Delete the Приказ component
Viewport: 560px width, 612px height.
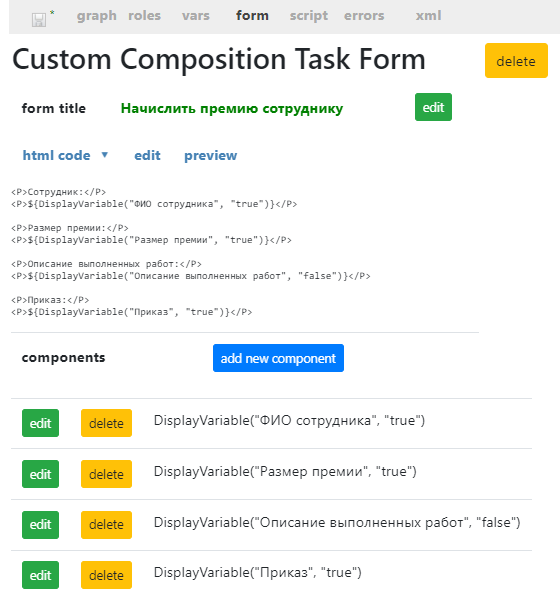pos(106,575)
